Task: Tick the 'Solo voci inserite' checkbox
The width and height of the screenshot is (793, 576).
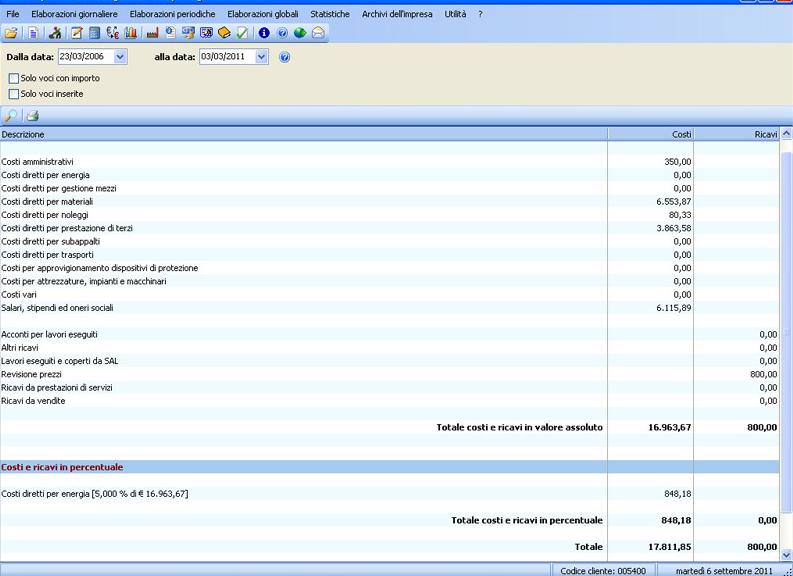Action: tap(14, 94)
